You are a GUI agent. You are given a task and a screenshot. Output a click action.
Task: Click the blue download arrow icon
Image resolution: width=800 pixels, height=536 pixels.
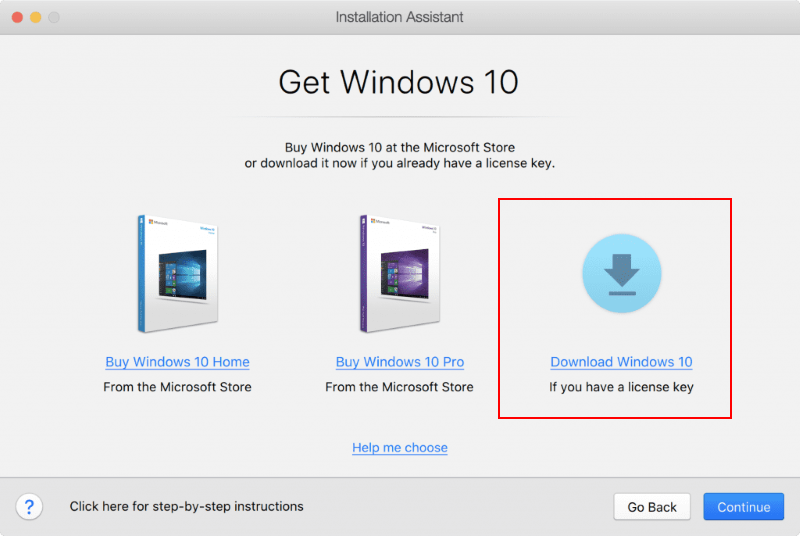[621, 274]
